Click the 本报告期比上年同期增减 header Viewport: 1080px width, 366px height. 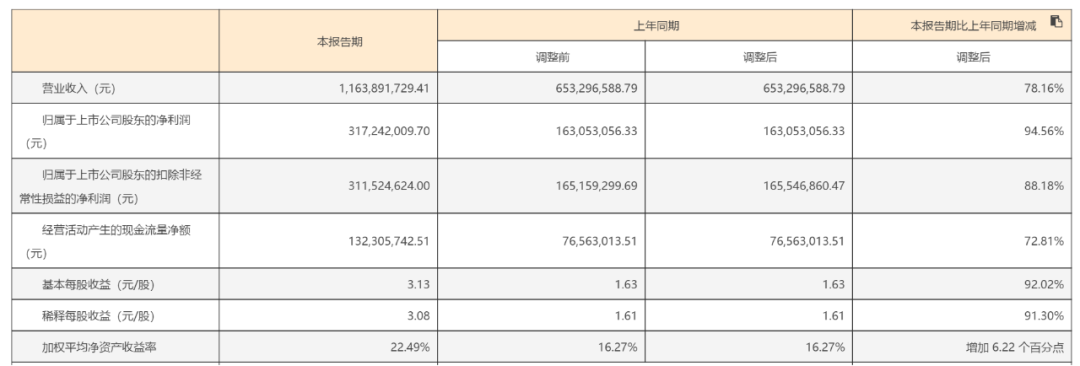[x=973, y=26]
